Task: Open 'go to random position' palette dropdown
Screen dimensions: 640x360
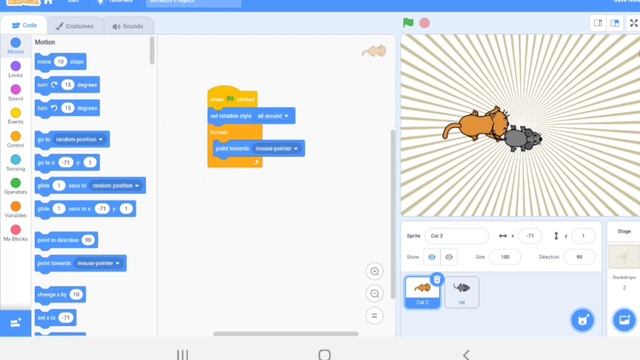Action: [79, 140]
